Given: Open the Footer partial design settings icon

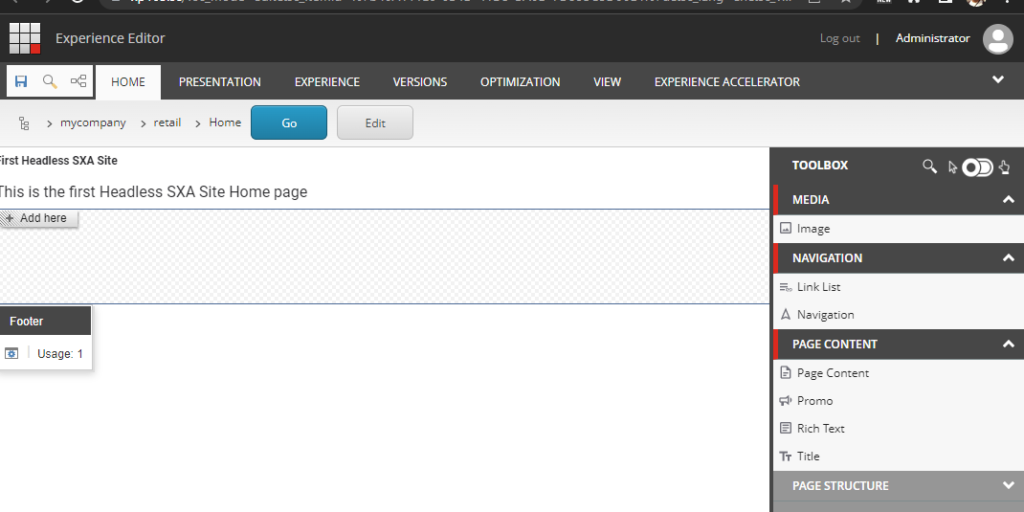Looking at the screenshot, I should pos(12,353).
